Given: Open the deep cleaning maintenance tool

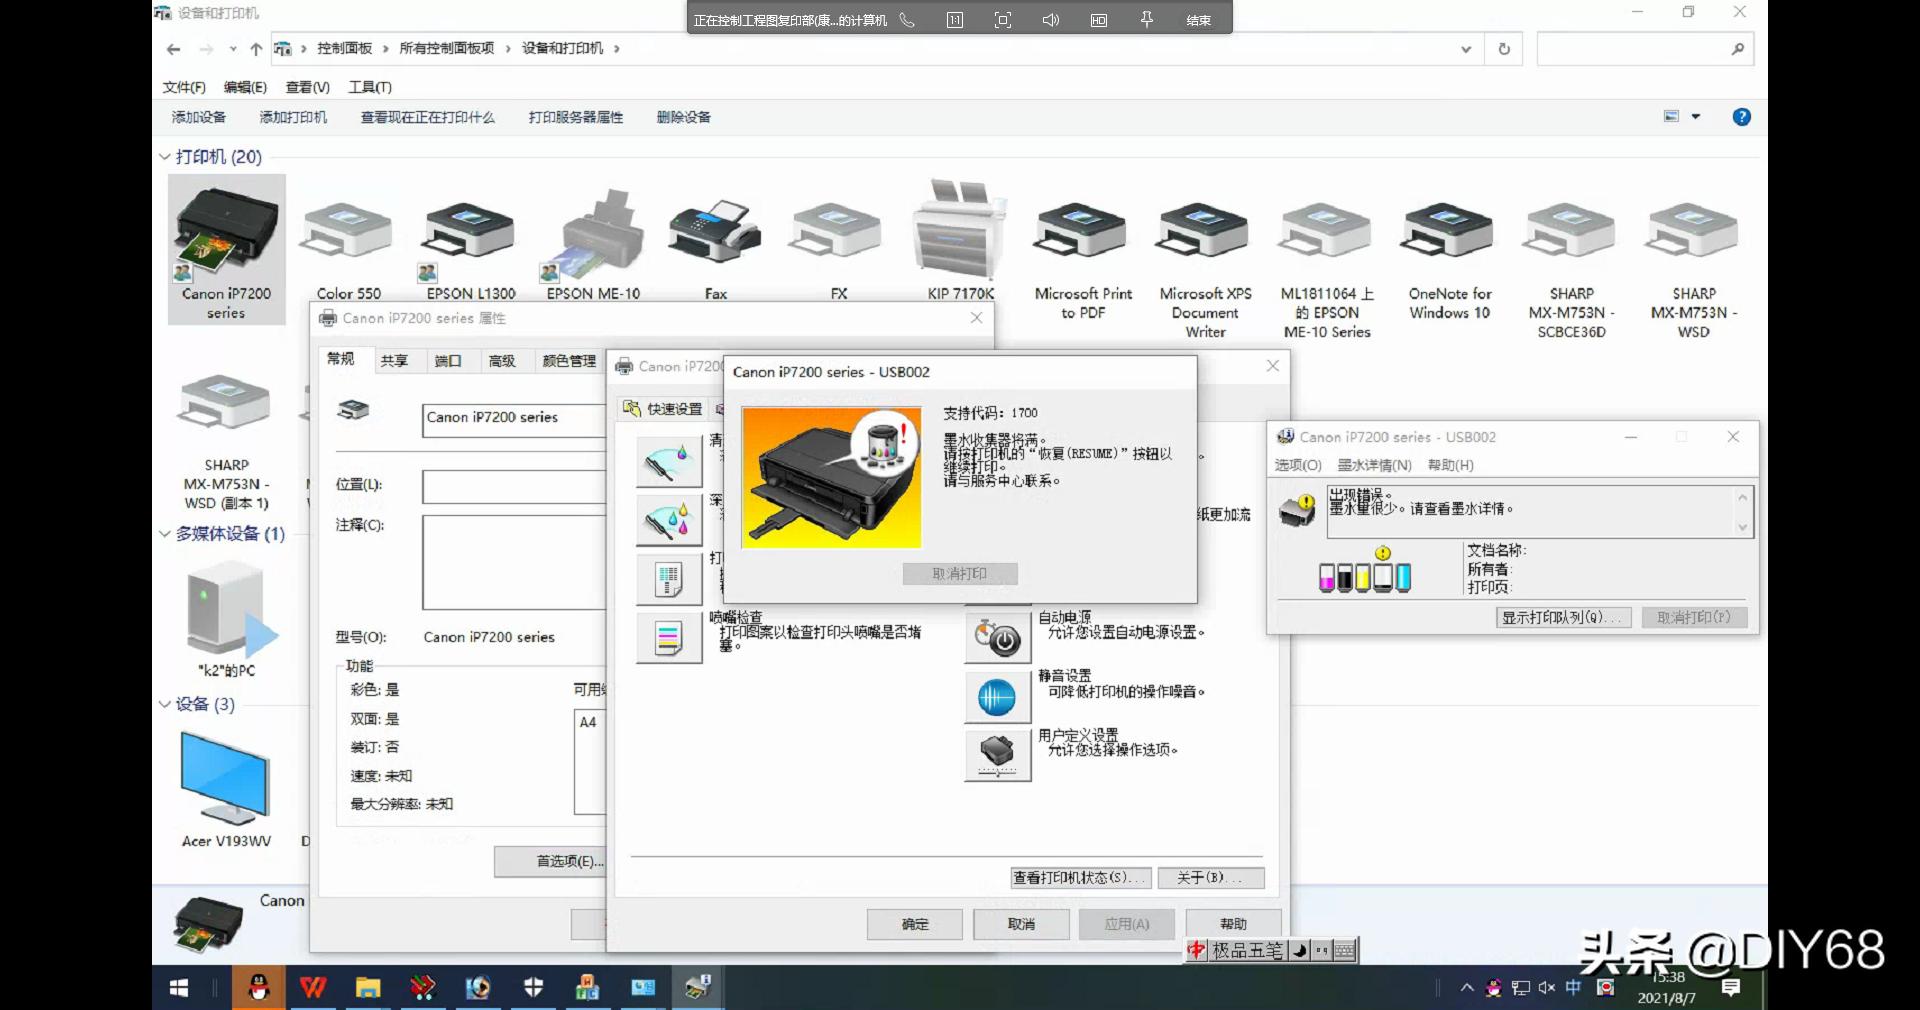Looking at the screenshot, I should (668, 520).
